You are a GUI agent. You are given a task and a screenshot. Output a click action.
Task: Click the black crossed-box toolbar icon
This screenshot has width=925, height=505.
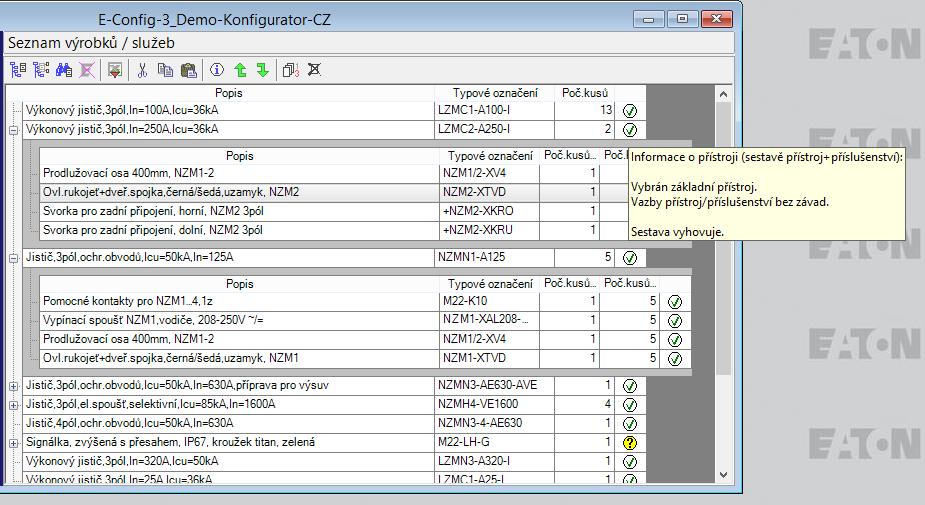[314, 70]
